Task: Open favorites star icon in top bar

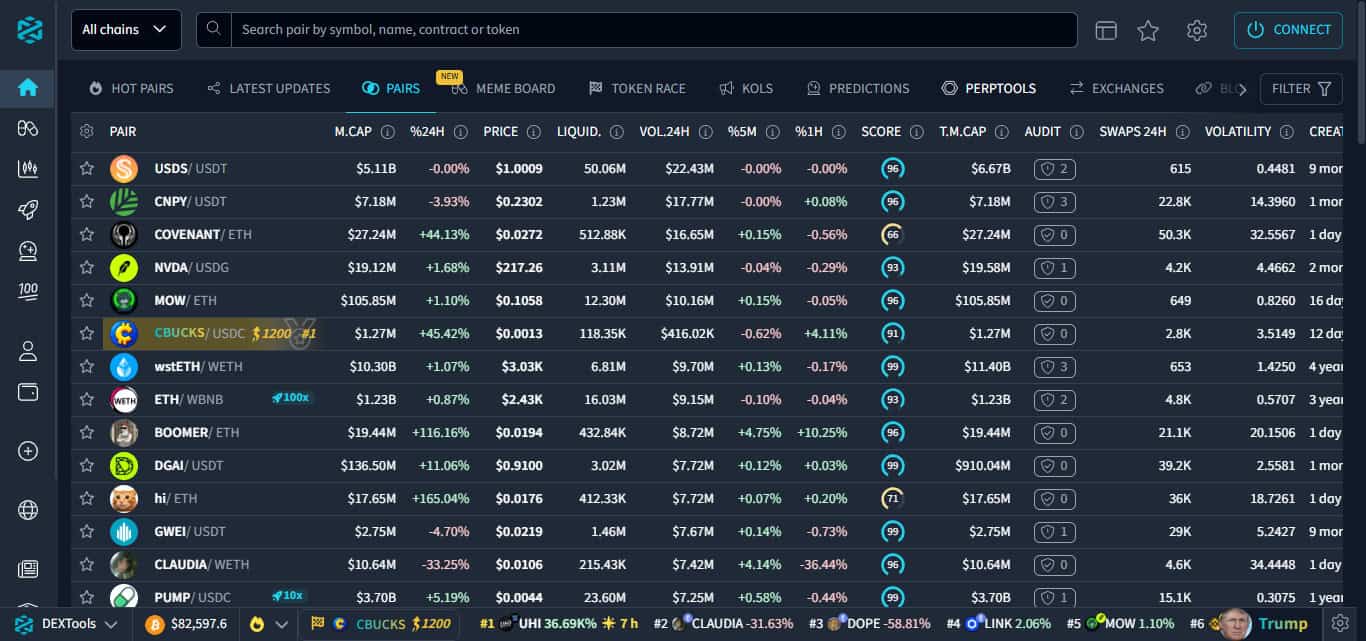Action: [1148, 30]
